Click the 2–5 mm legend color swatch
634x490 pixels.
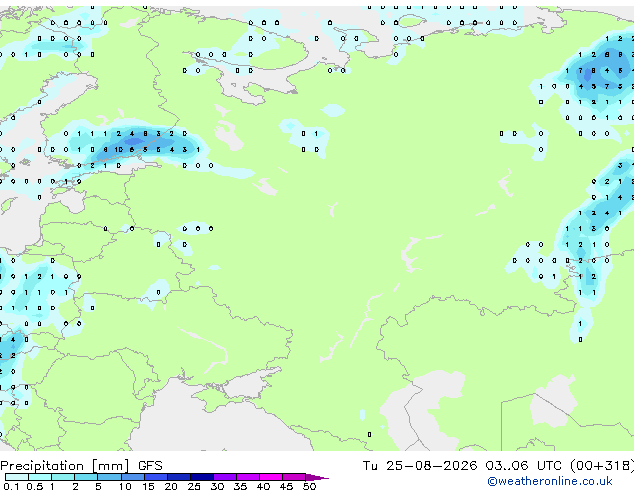tap(86, 477)
